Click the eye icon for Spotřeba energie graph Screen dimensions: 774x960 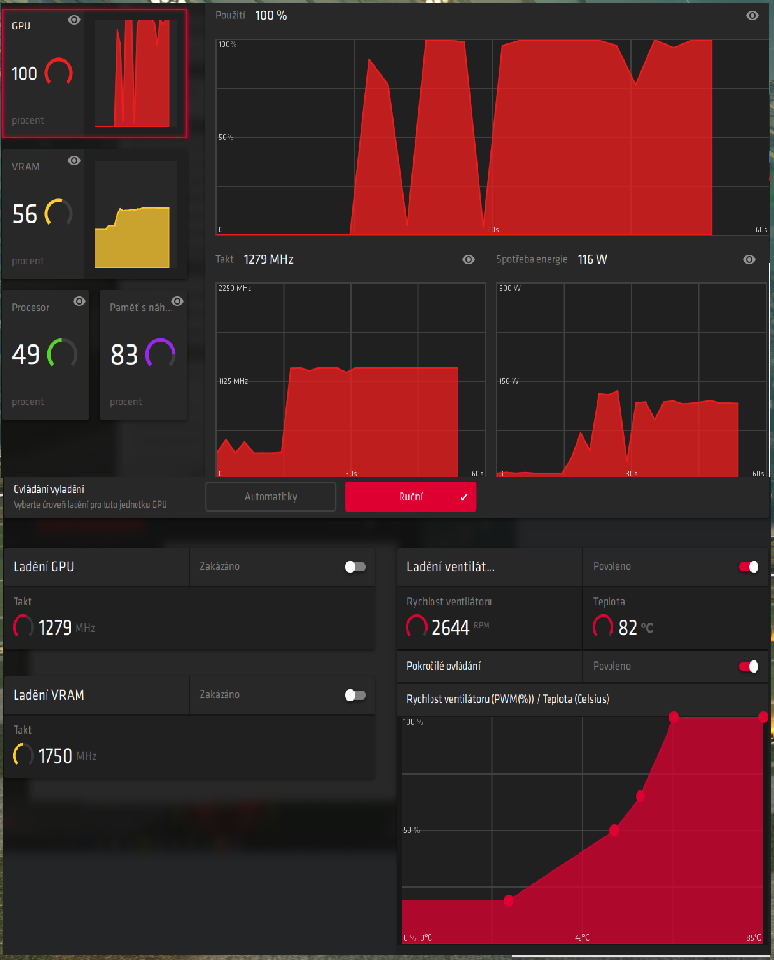(750, 260)
